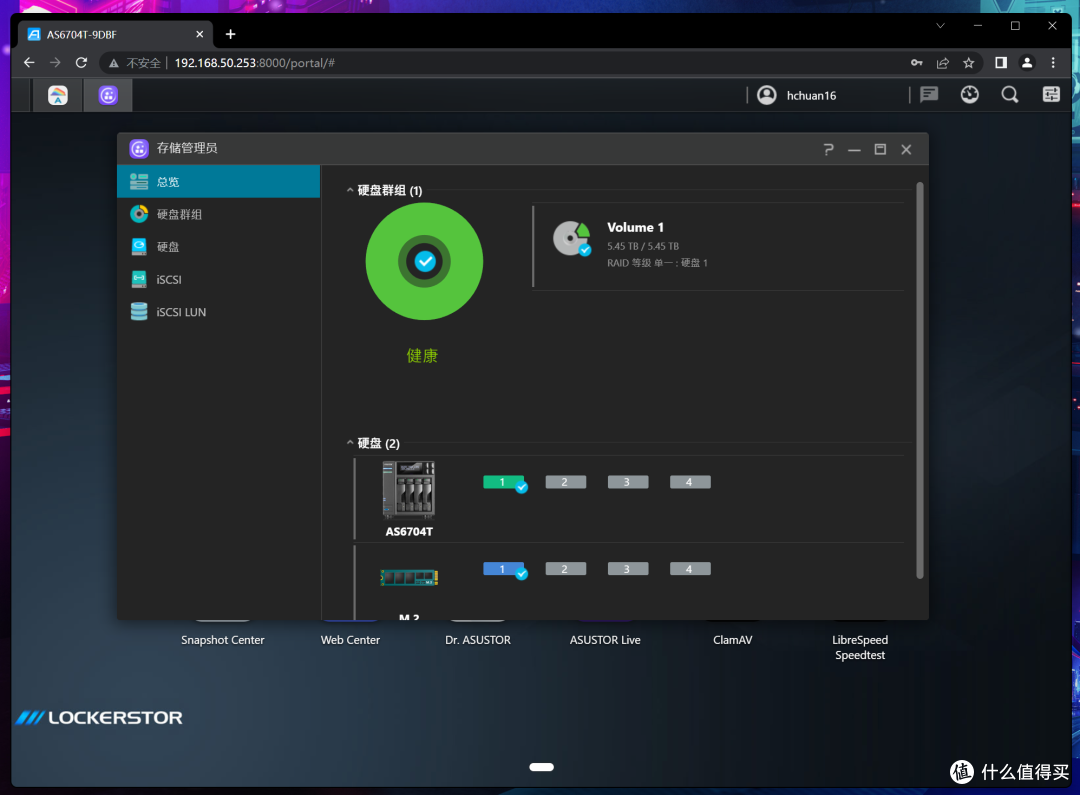Click the AS6704T NAS device image
Screen dimensions: 1080x795
(409, 489)
